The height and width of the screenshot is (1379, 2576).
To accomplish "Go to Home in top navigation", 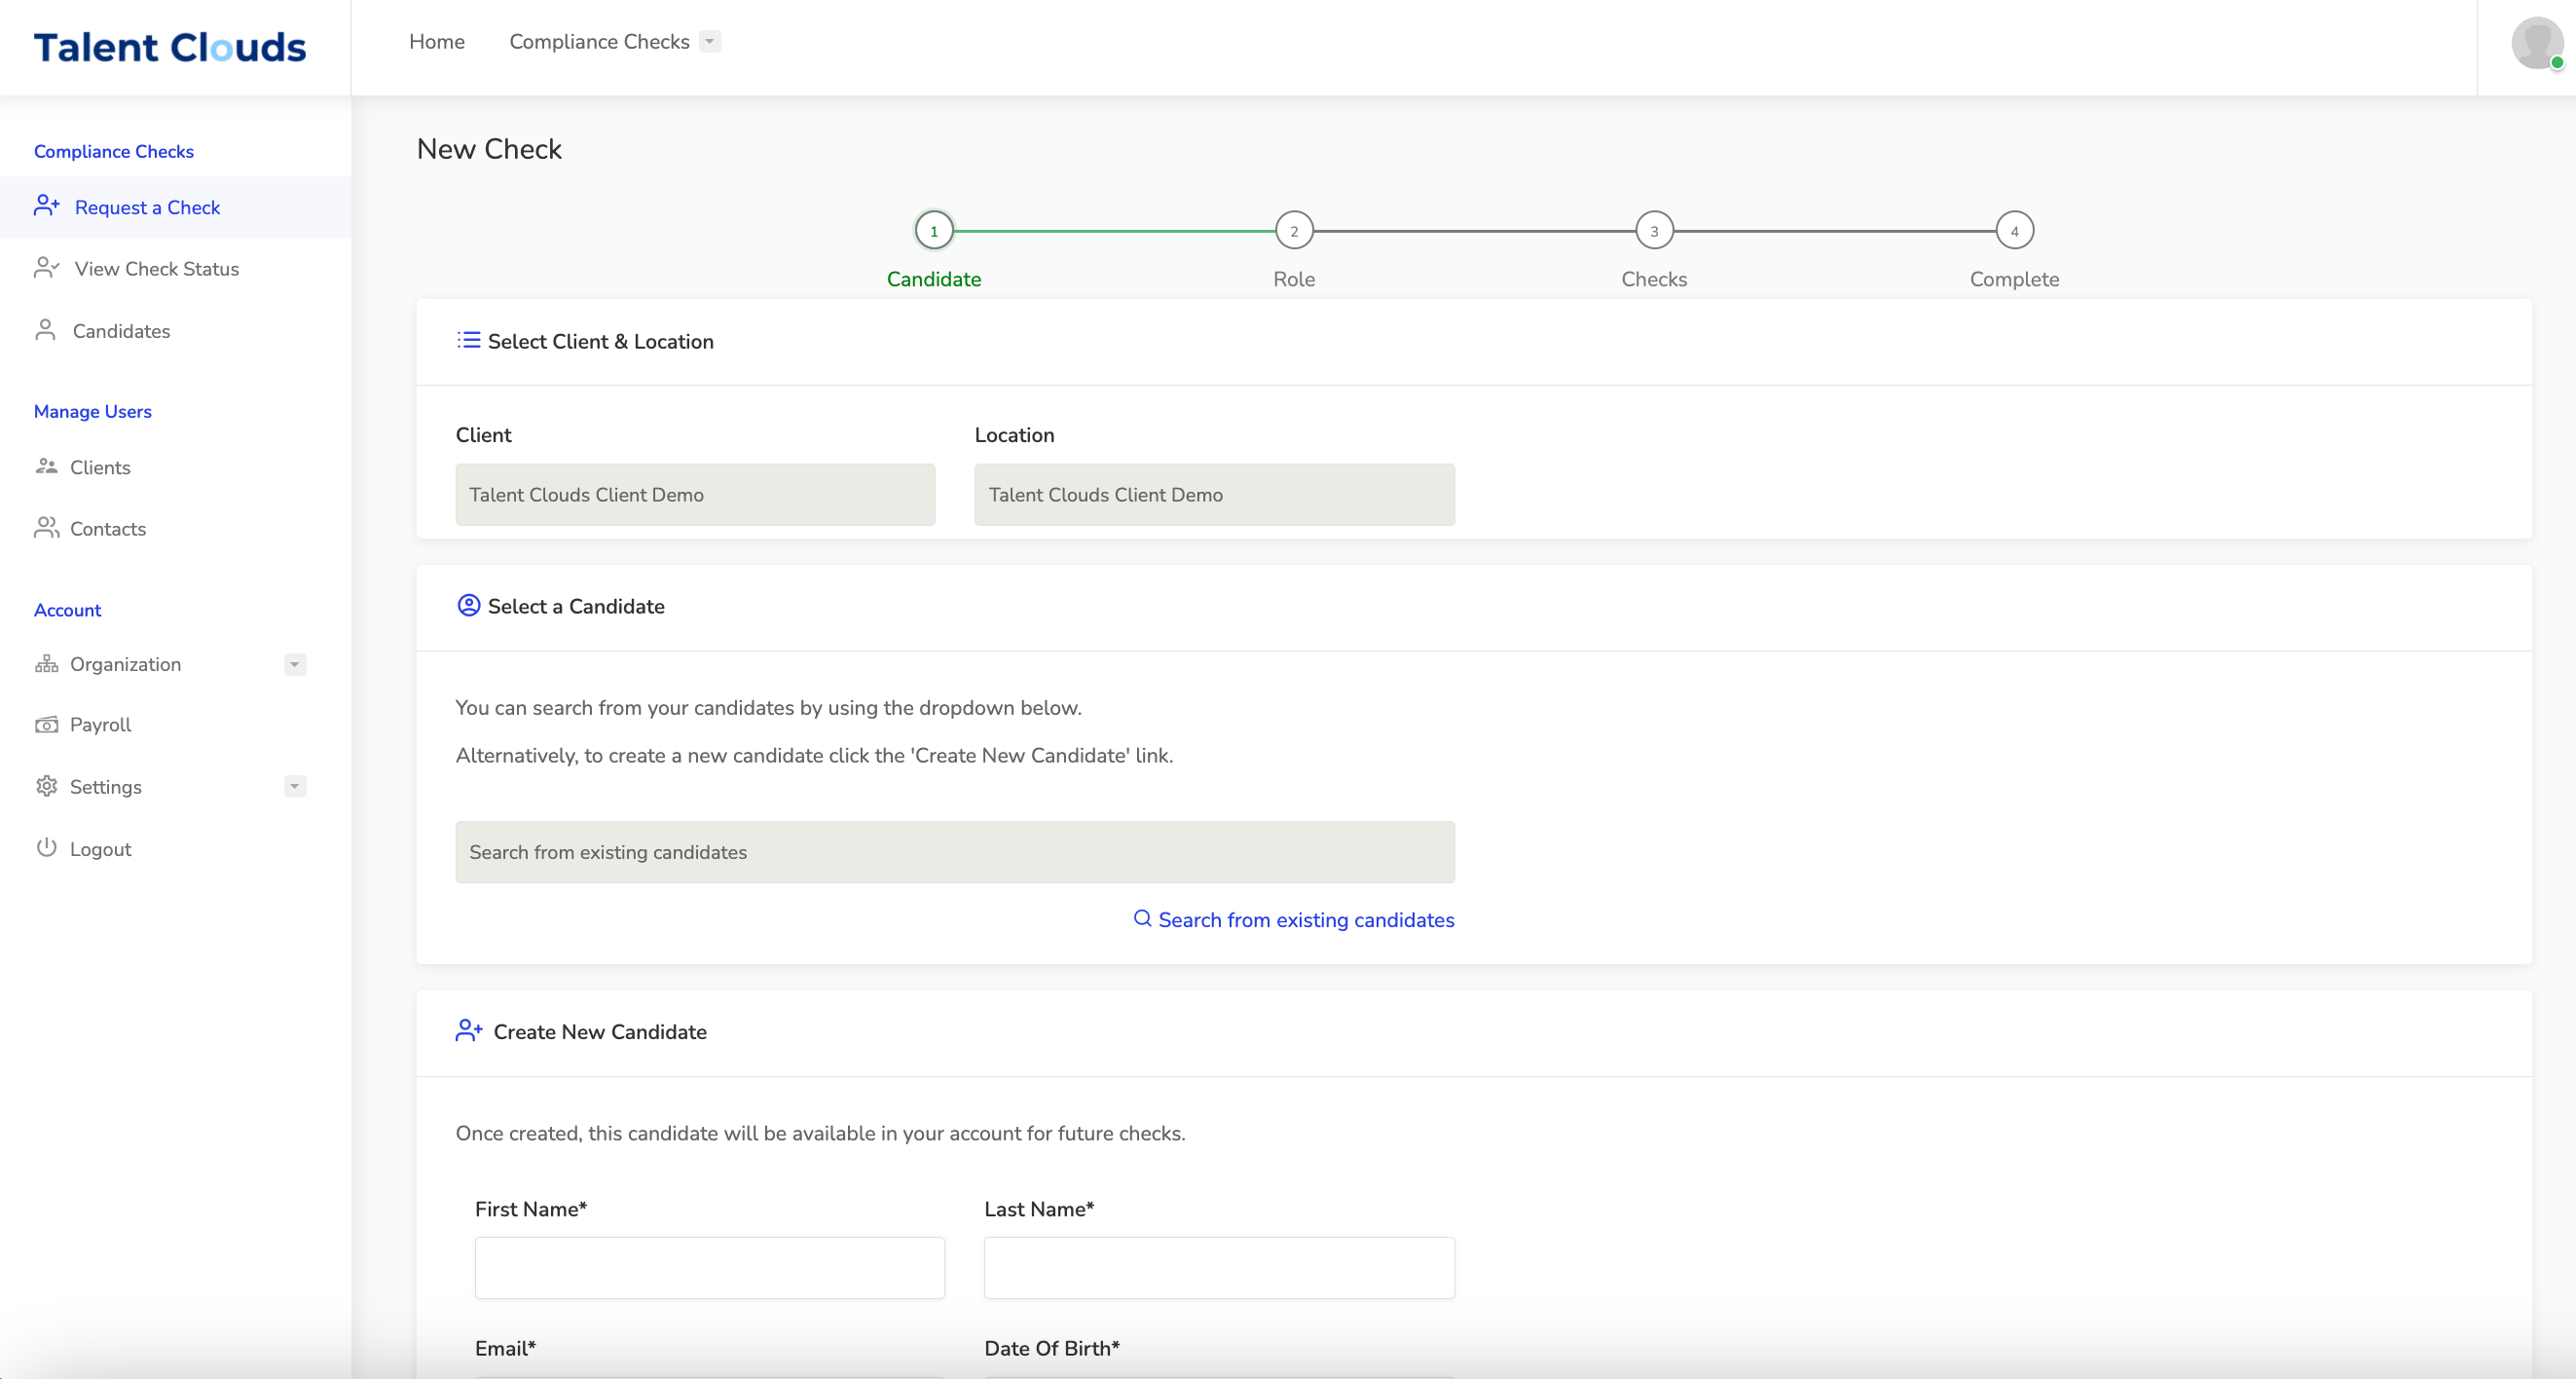I will coord(437,41).
